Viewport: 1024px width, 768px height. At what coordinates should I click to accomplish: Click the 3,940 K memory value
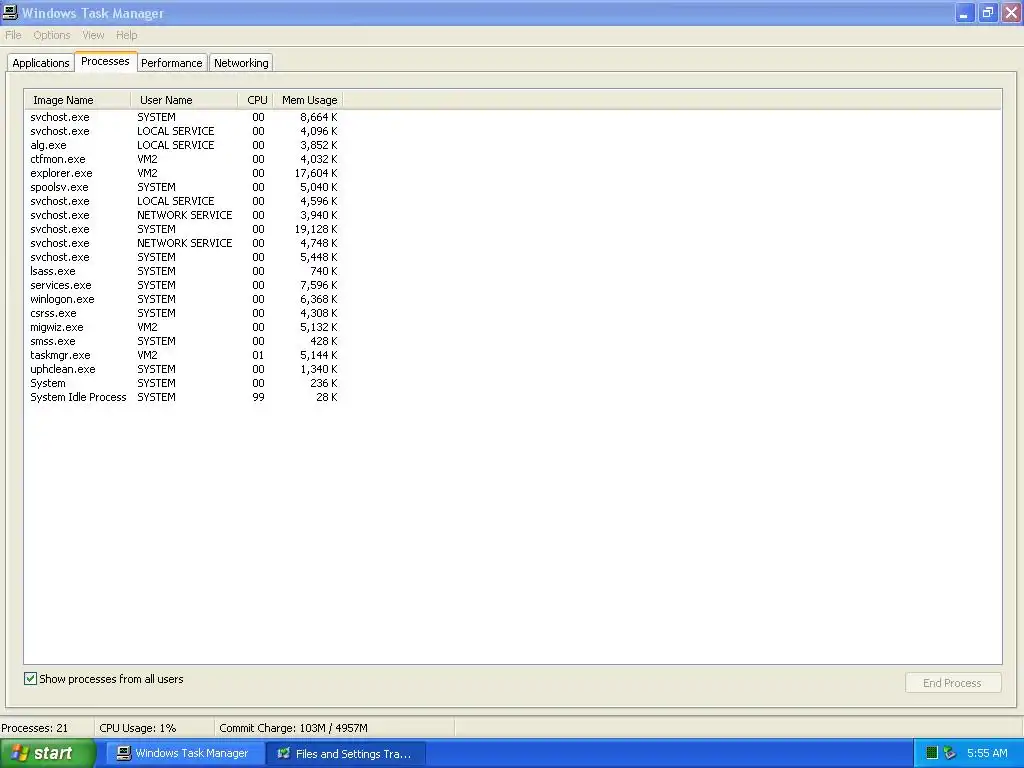[319, 216]
